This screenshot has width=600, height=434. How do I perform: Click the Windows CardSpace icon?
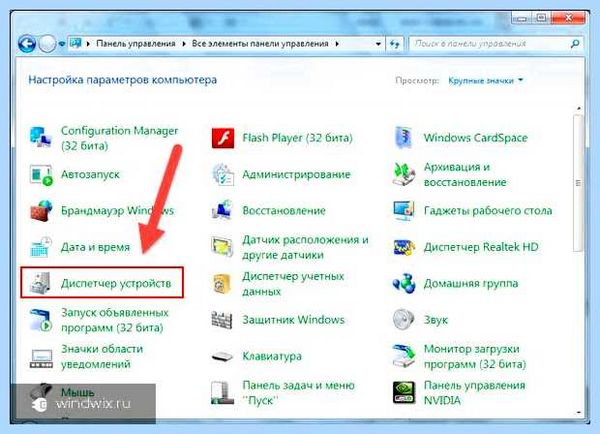[404, 138]
